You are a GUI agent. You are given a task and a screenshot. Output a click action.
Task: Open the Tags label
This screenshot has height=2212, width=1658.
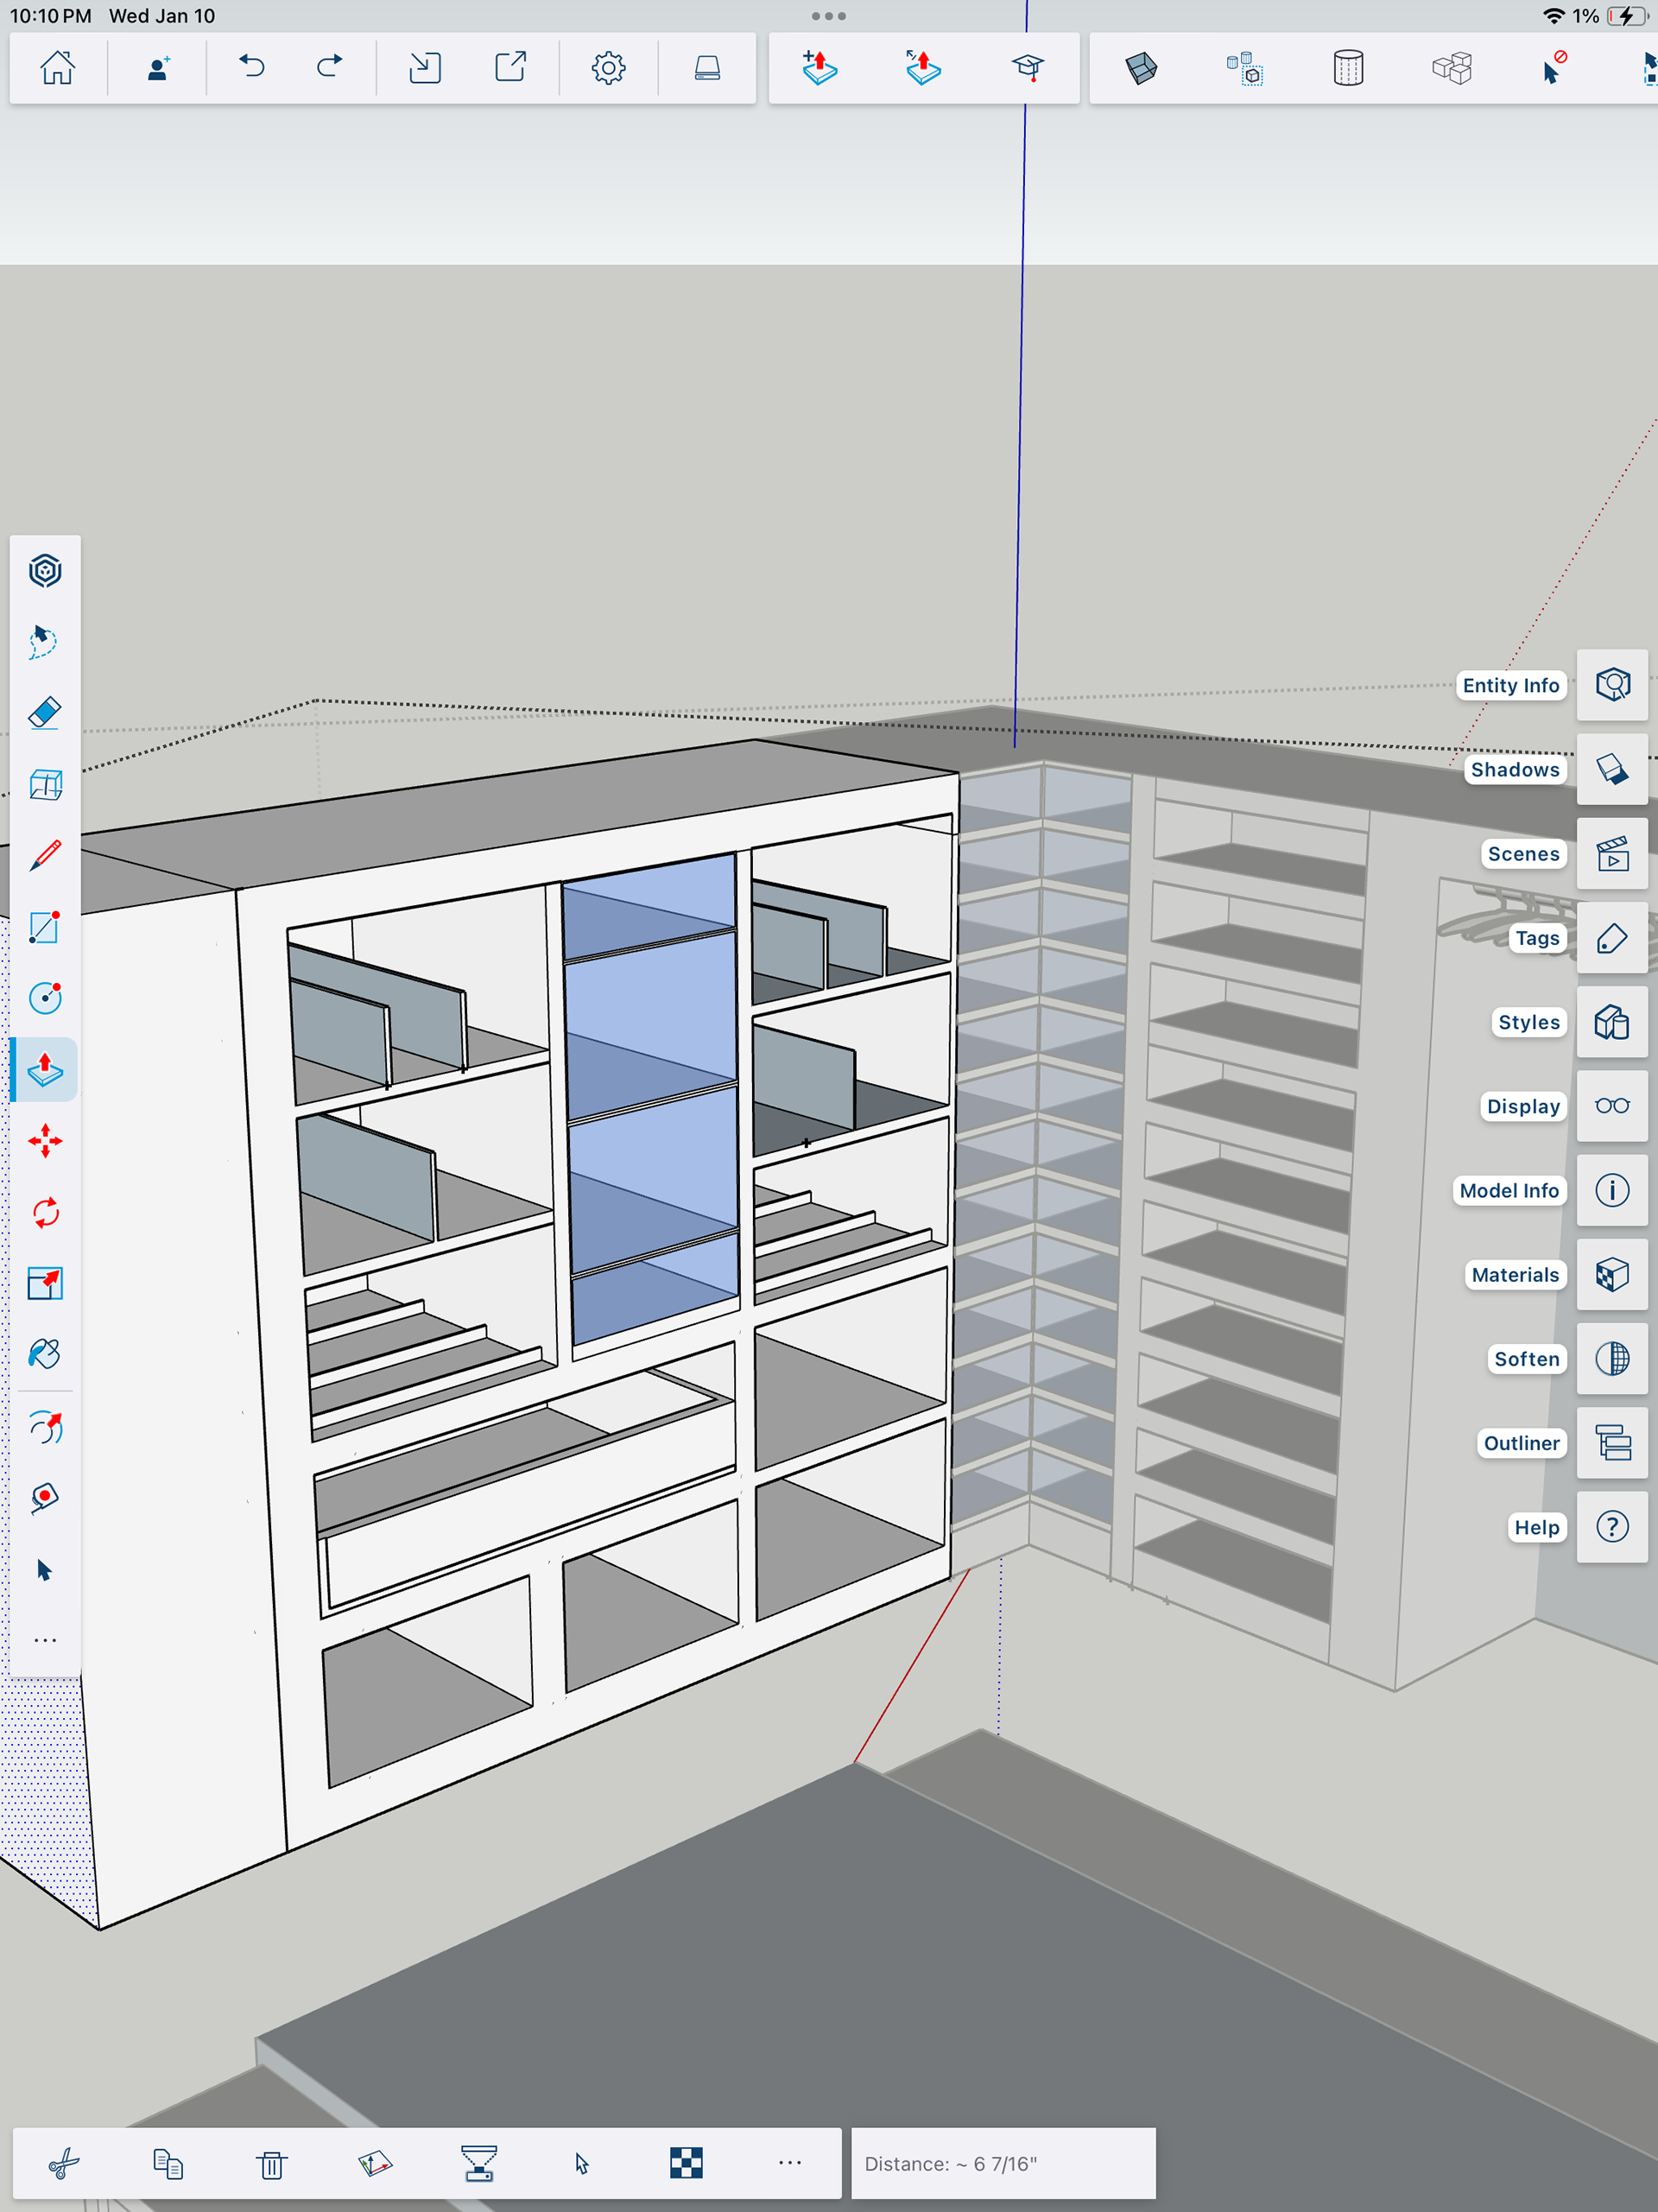(x=1536, y=938)
